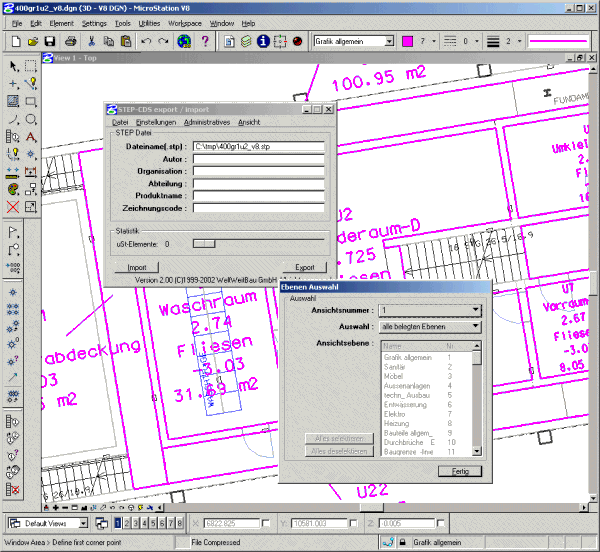Click the purple question mark help icon
This screenshot has height=552, width=600.
[x=205, y=41]
